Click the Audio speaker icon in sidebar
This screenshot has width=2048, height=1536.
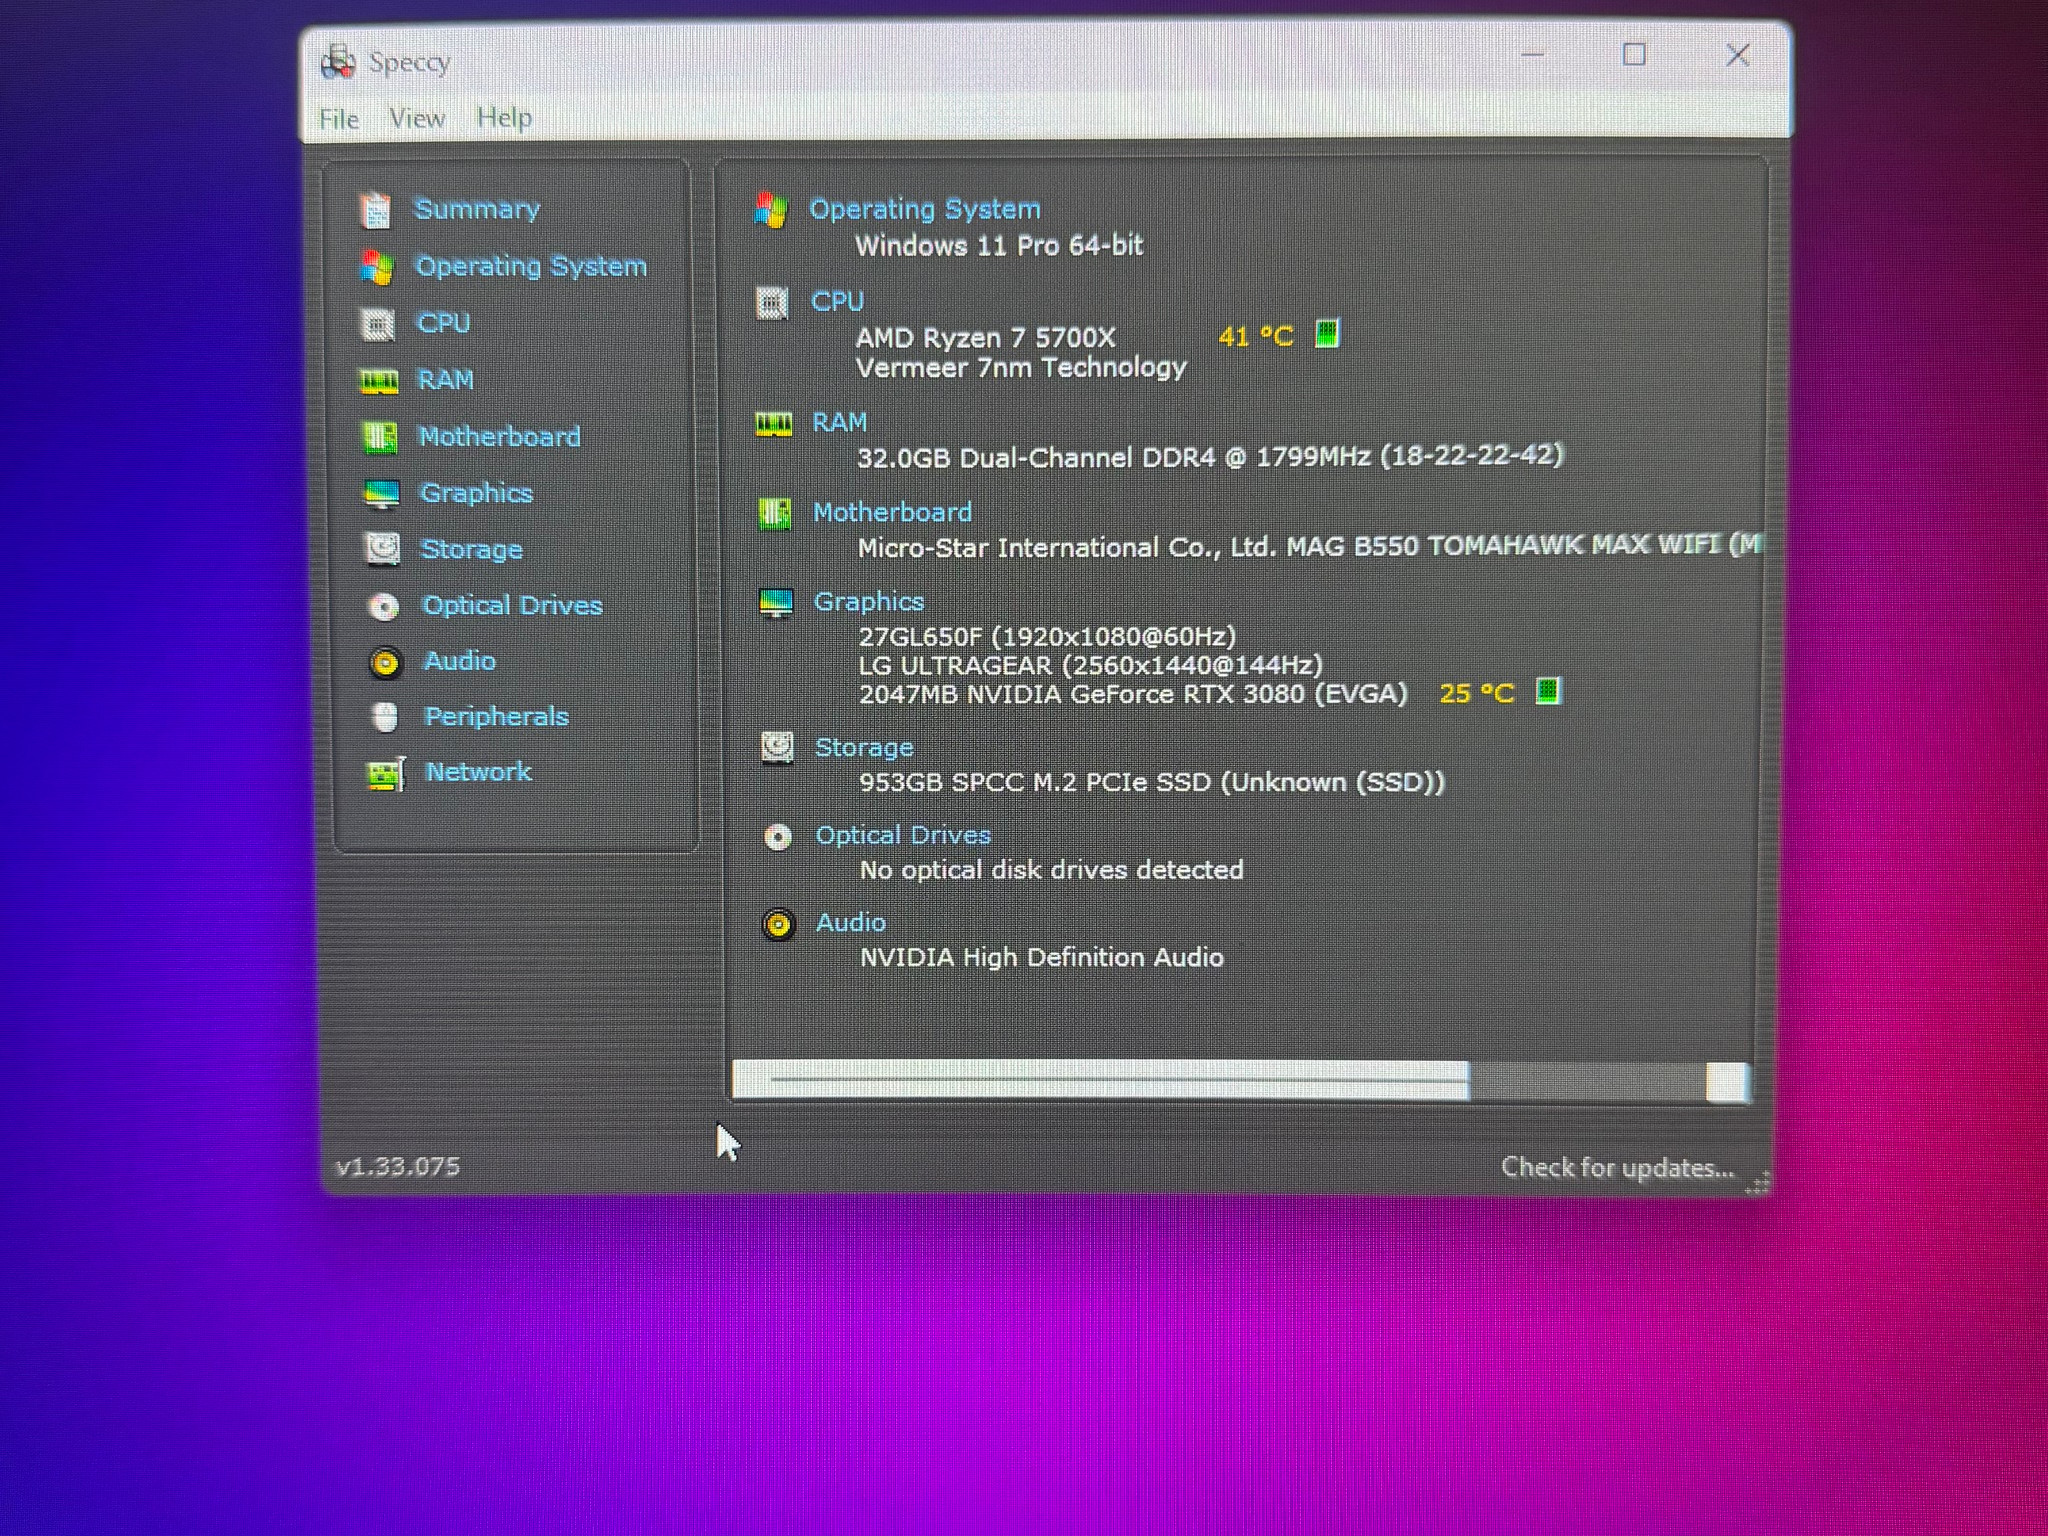[385, 662]
